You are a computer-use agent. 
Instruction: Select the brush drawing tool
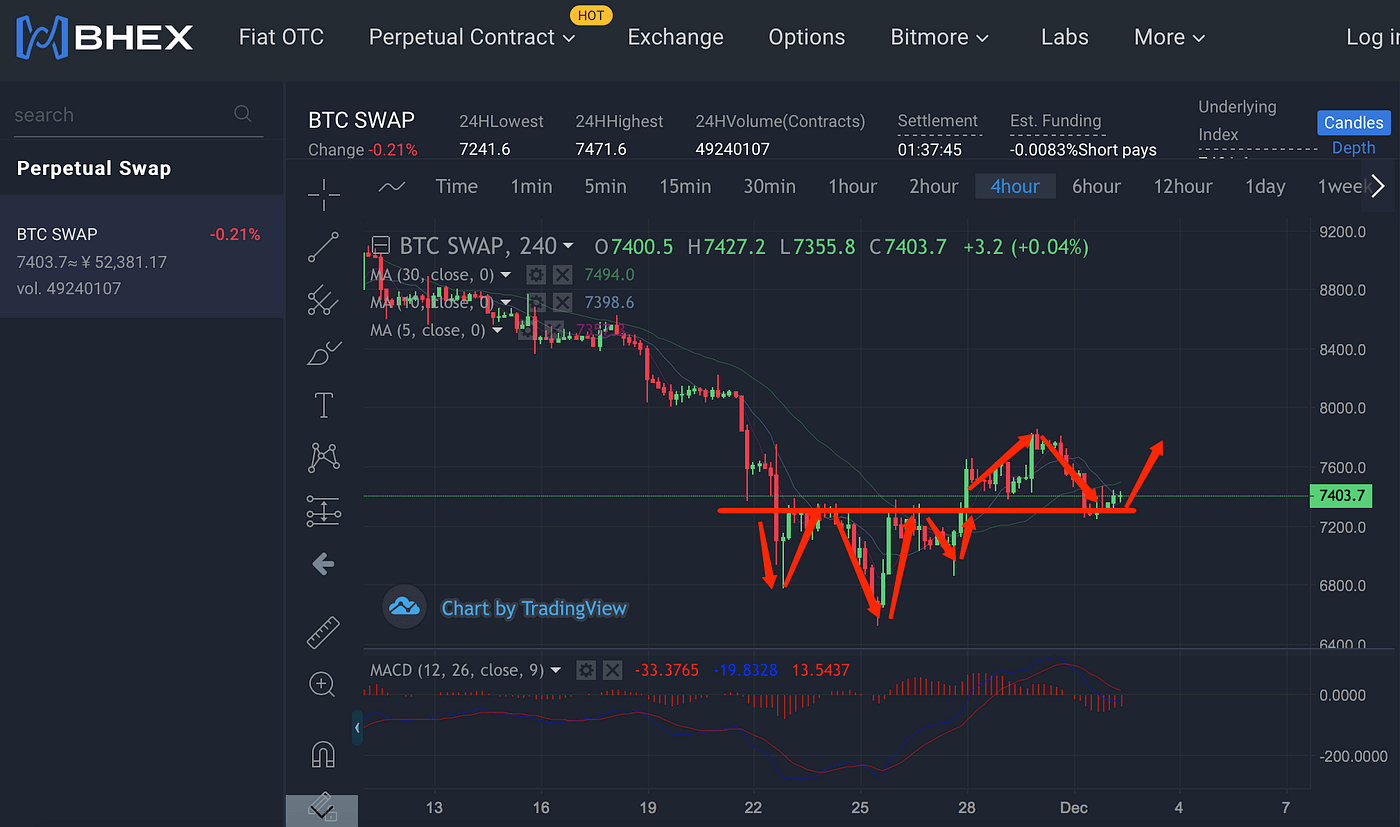coord(323,353)
